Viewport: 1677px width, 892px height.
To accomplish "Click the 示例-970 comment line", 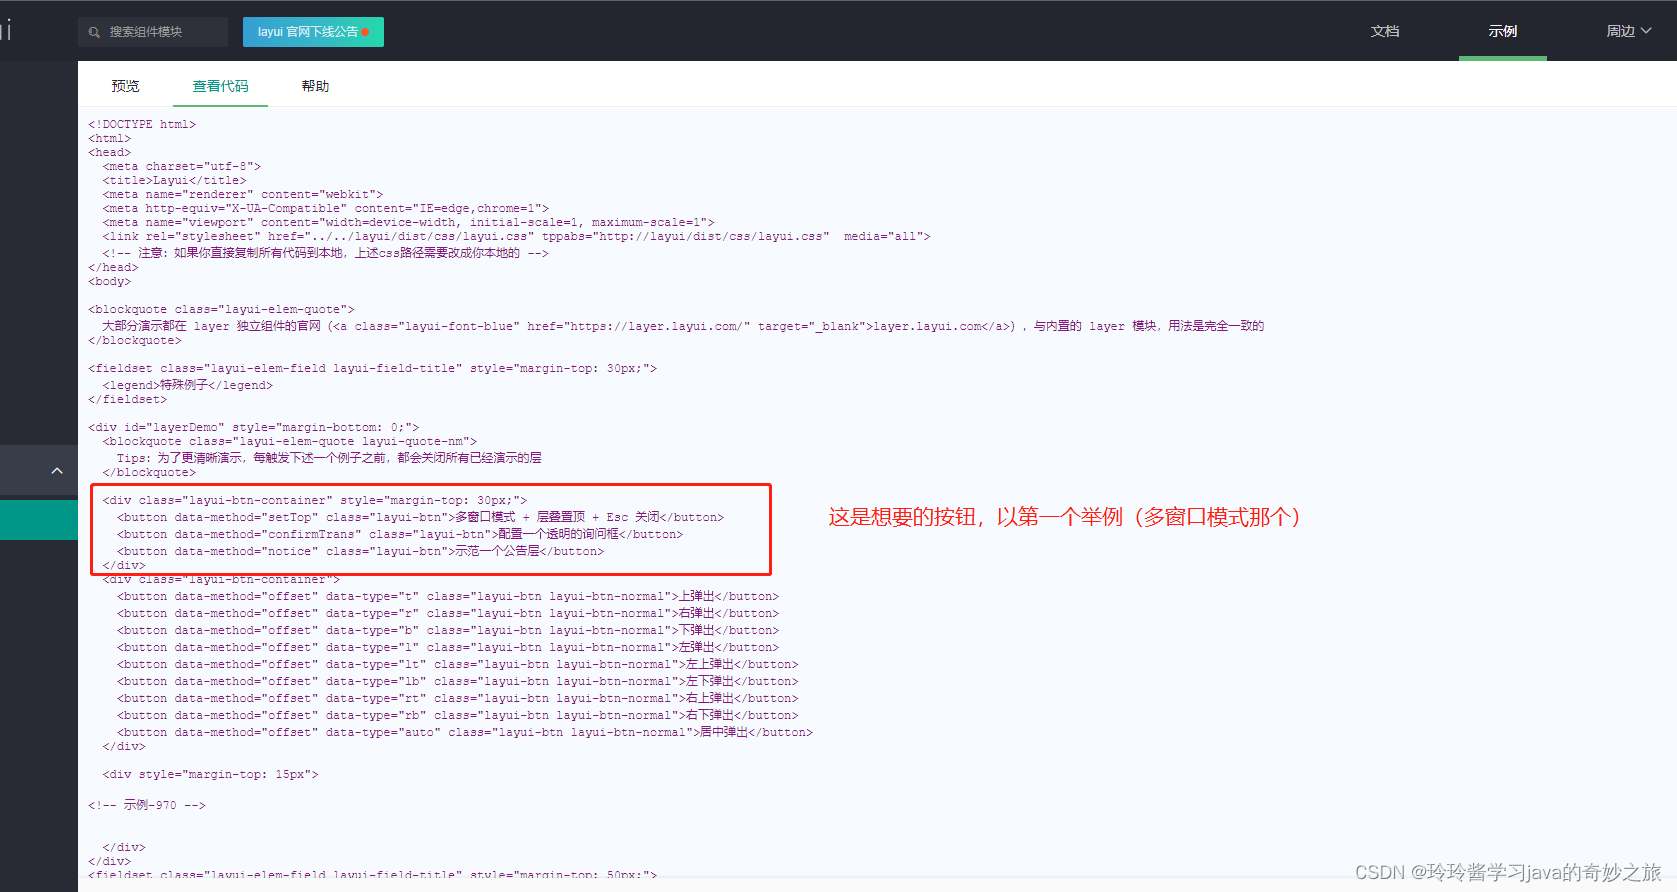I will [x=147, y=805].
